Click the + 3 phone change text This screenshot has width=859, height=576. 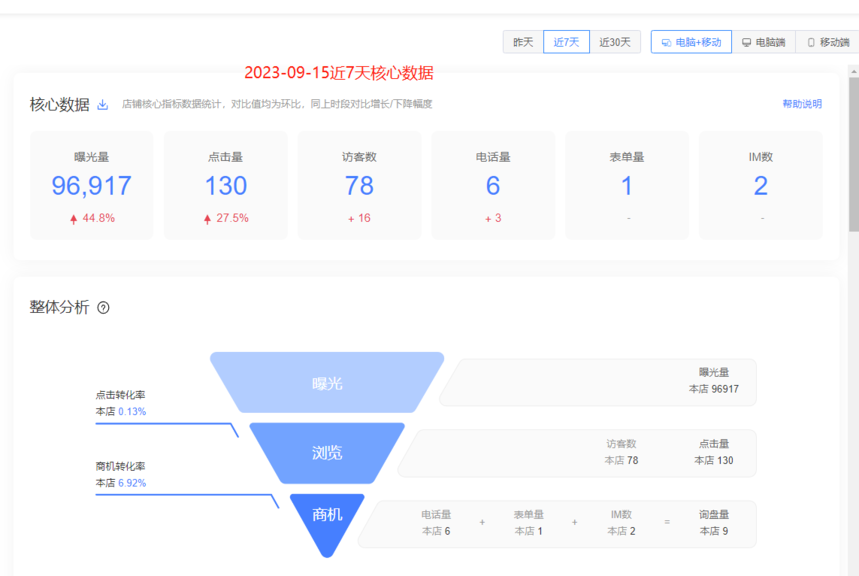tap(493, 218)
